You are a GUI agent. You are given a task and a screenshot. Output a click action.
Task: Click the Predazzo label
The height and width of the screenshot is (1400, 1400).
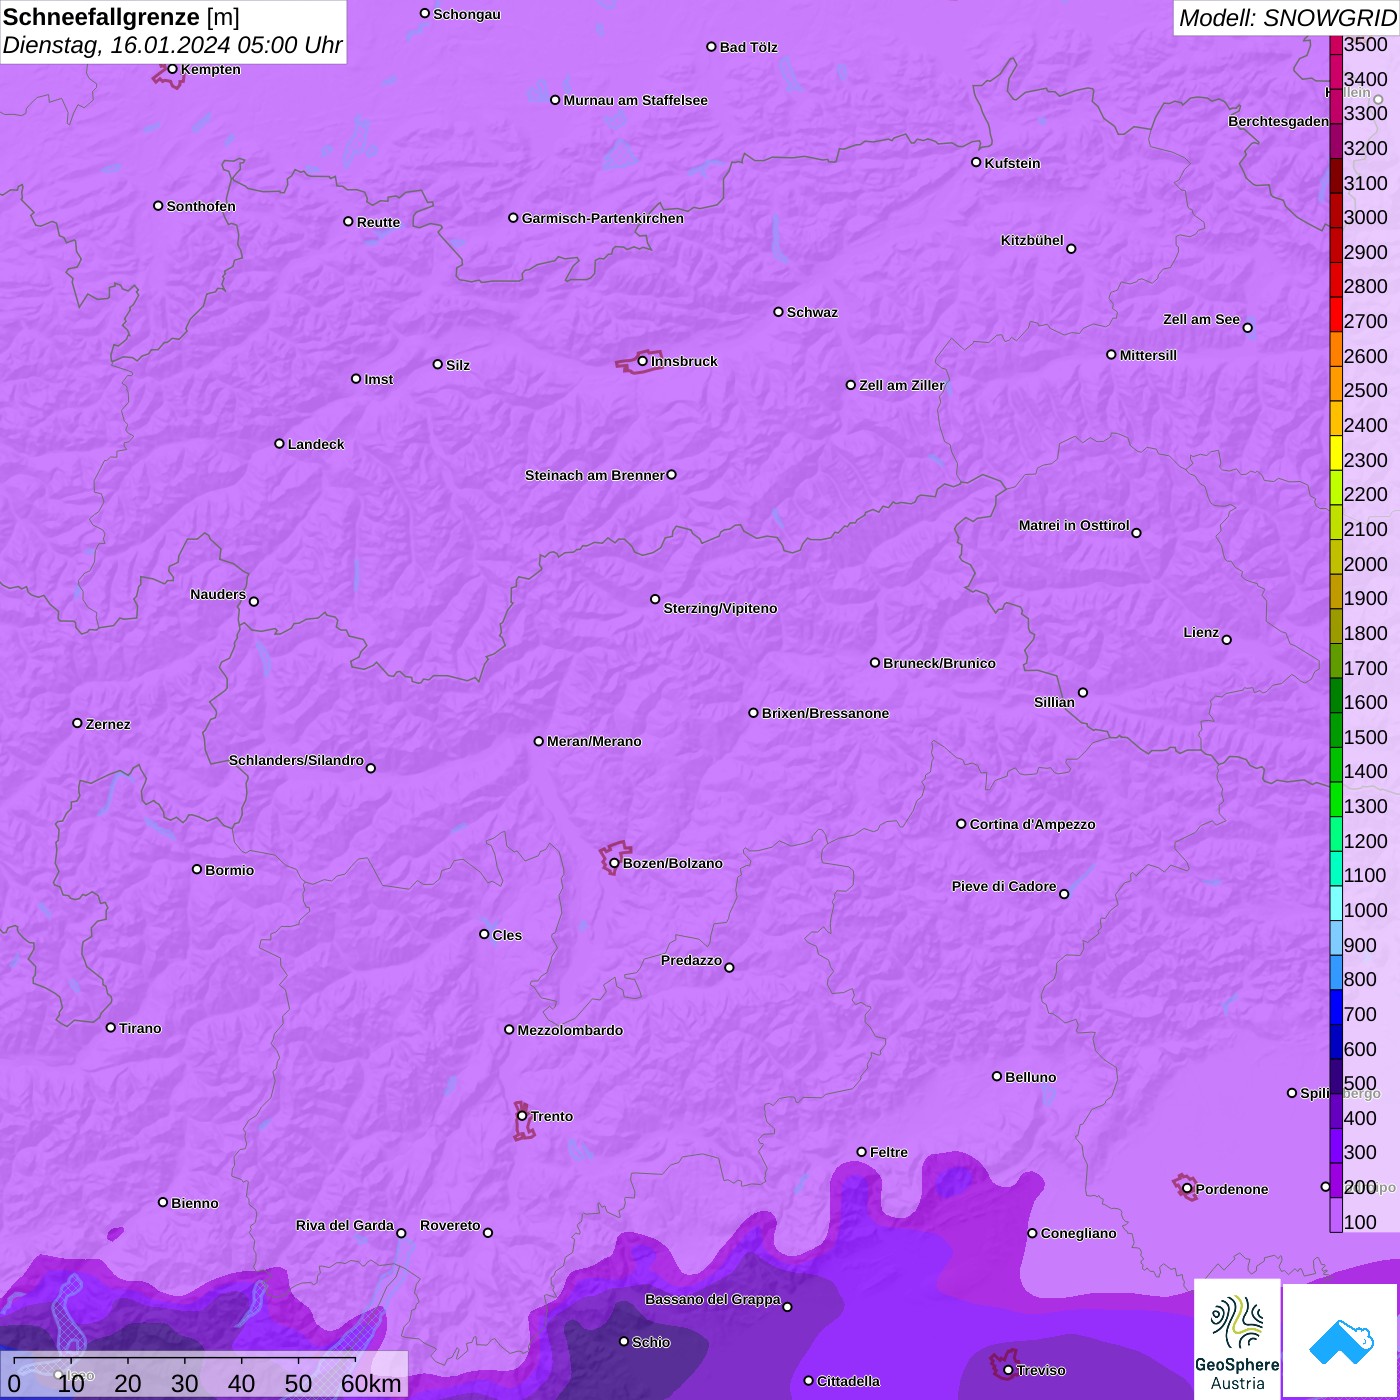tap(691, 960)
